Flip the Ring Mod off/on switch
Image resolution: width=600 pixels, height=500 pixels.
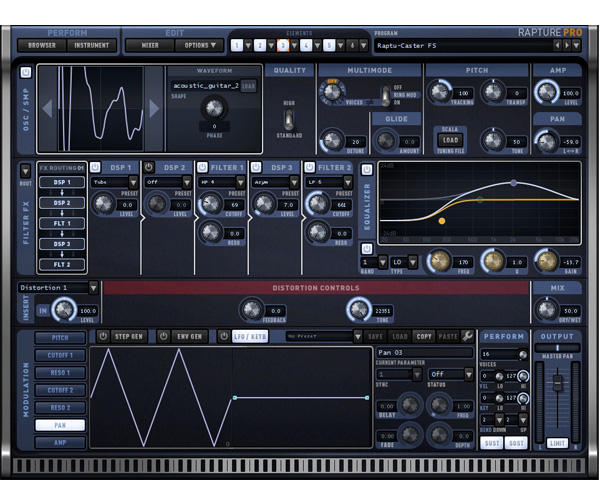point(386,96)
